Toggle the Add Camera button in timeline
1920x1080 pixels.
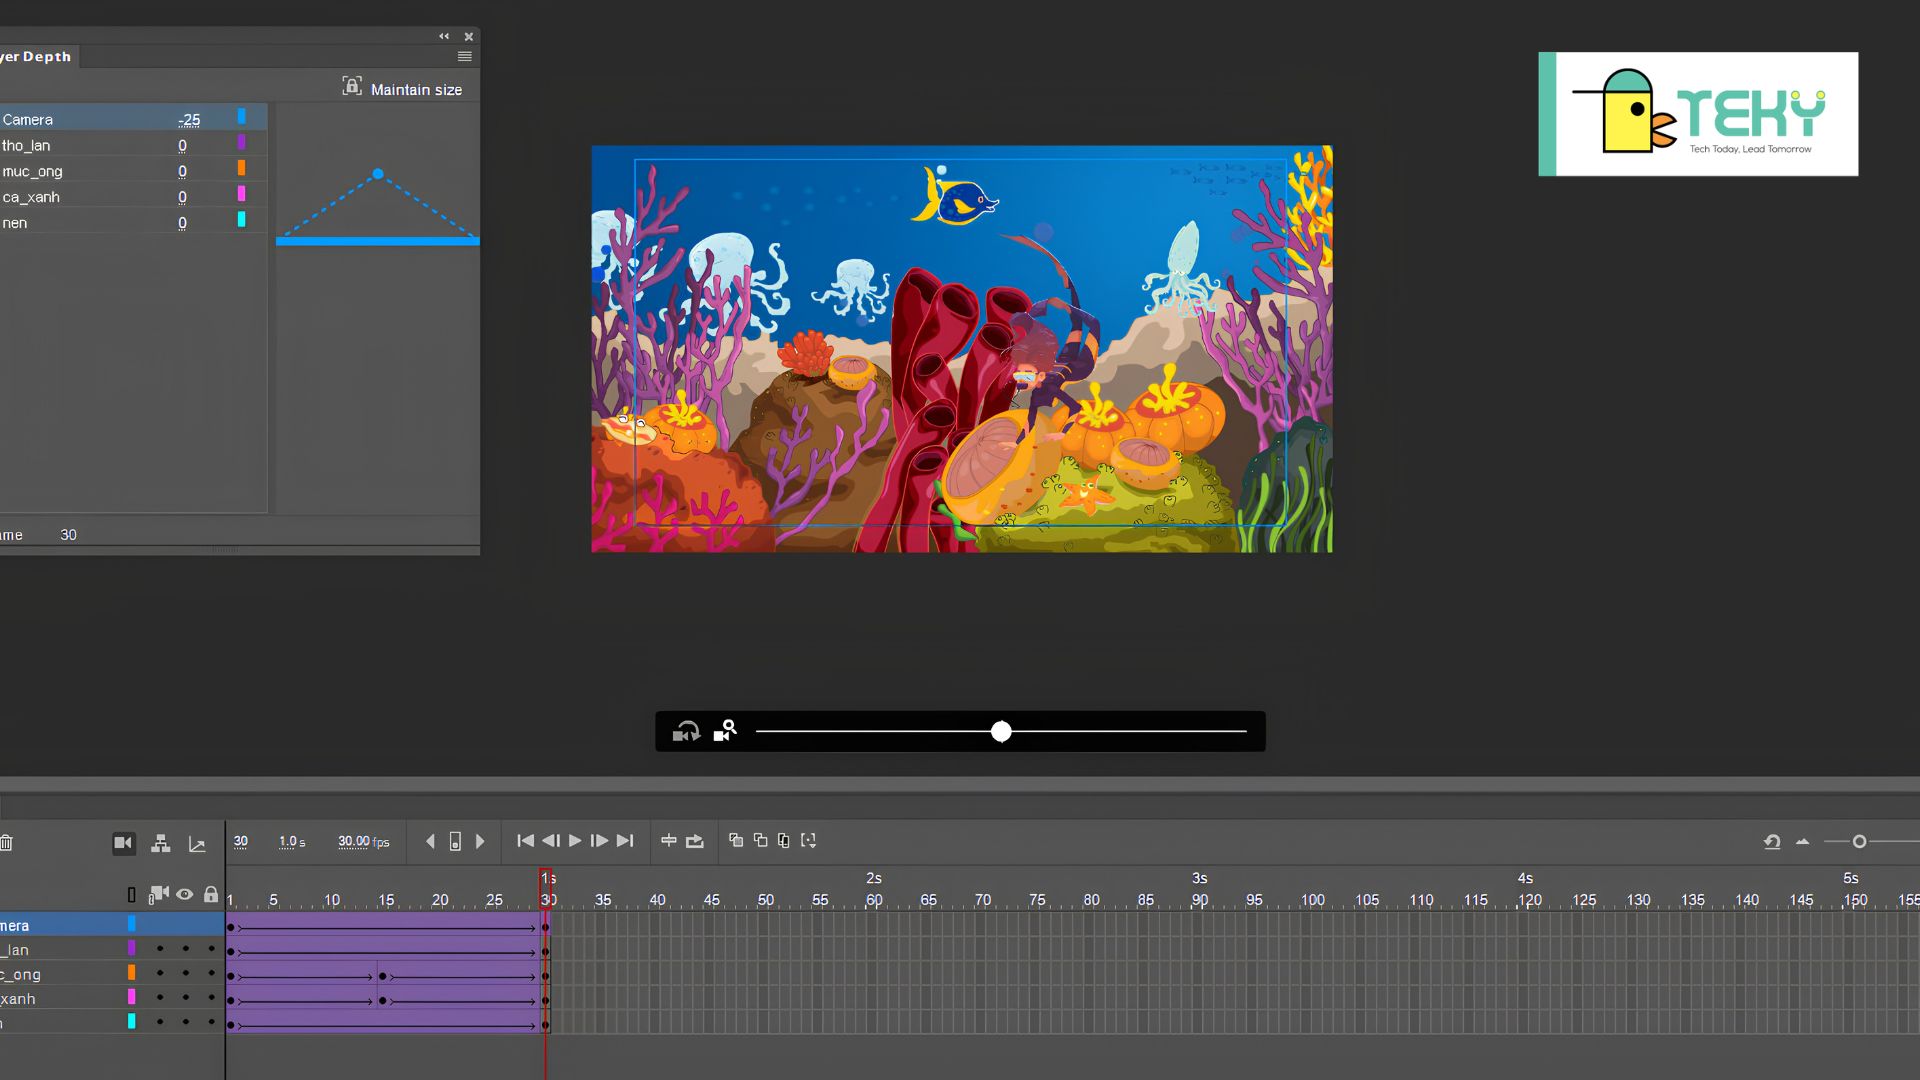(x=124, y=843)
